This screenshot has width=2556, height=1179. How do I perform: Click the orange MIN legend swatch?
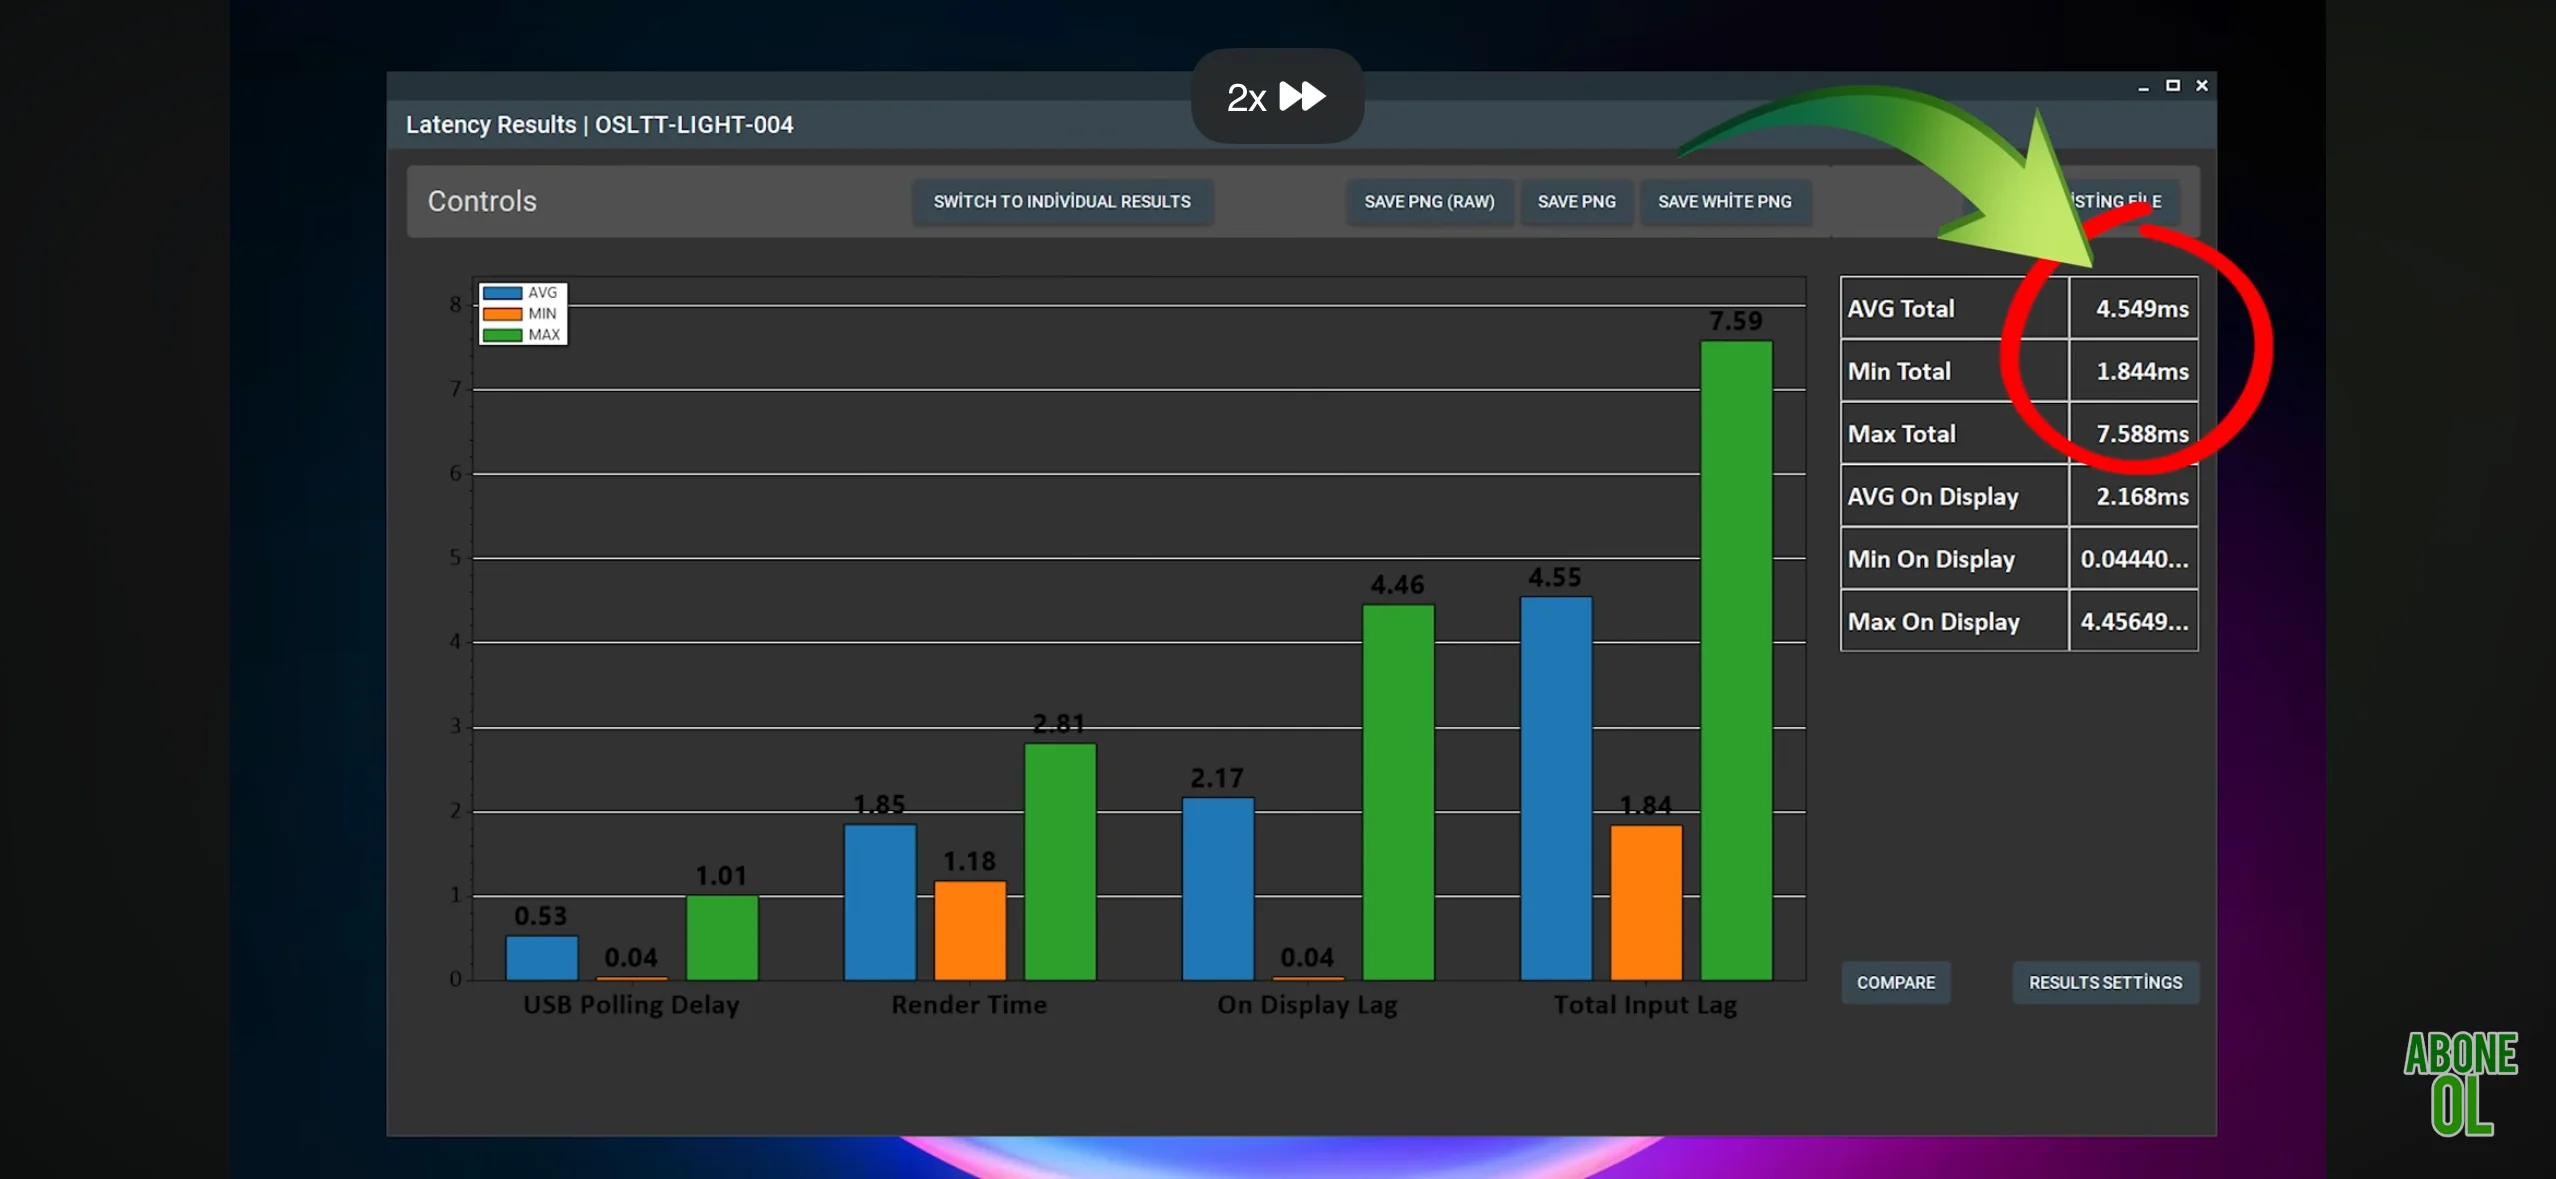pos(502,314)
